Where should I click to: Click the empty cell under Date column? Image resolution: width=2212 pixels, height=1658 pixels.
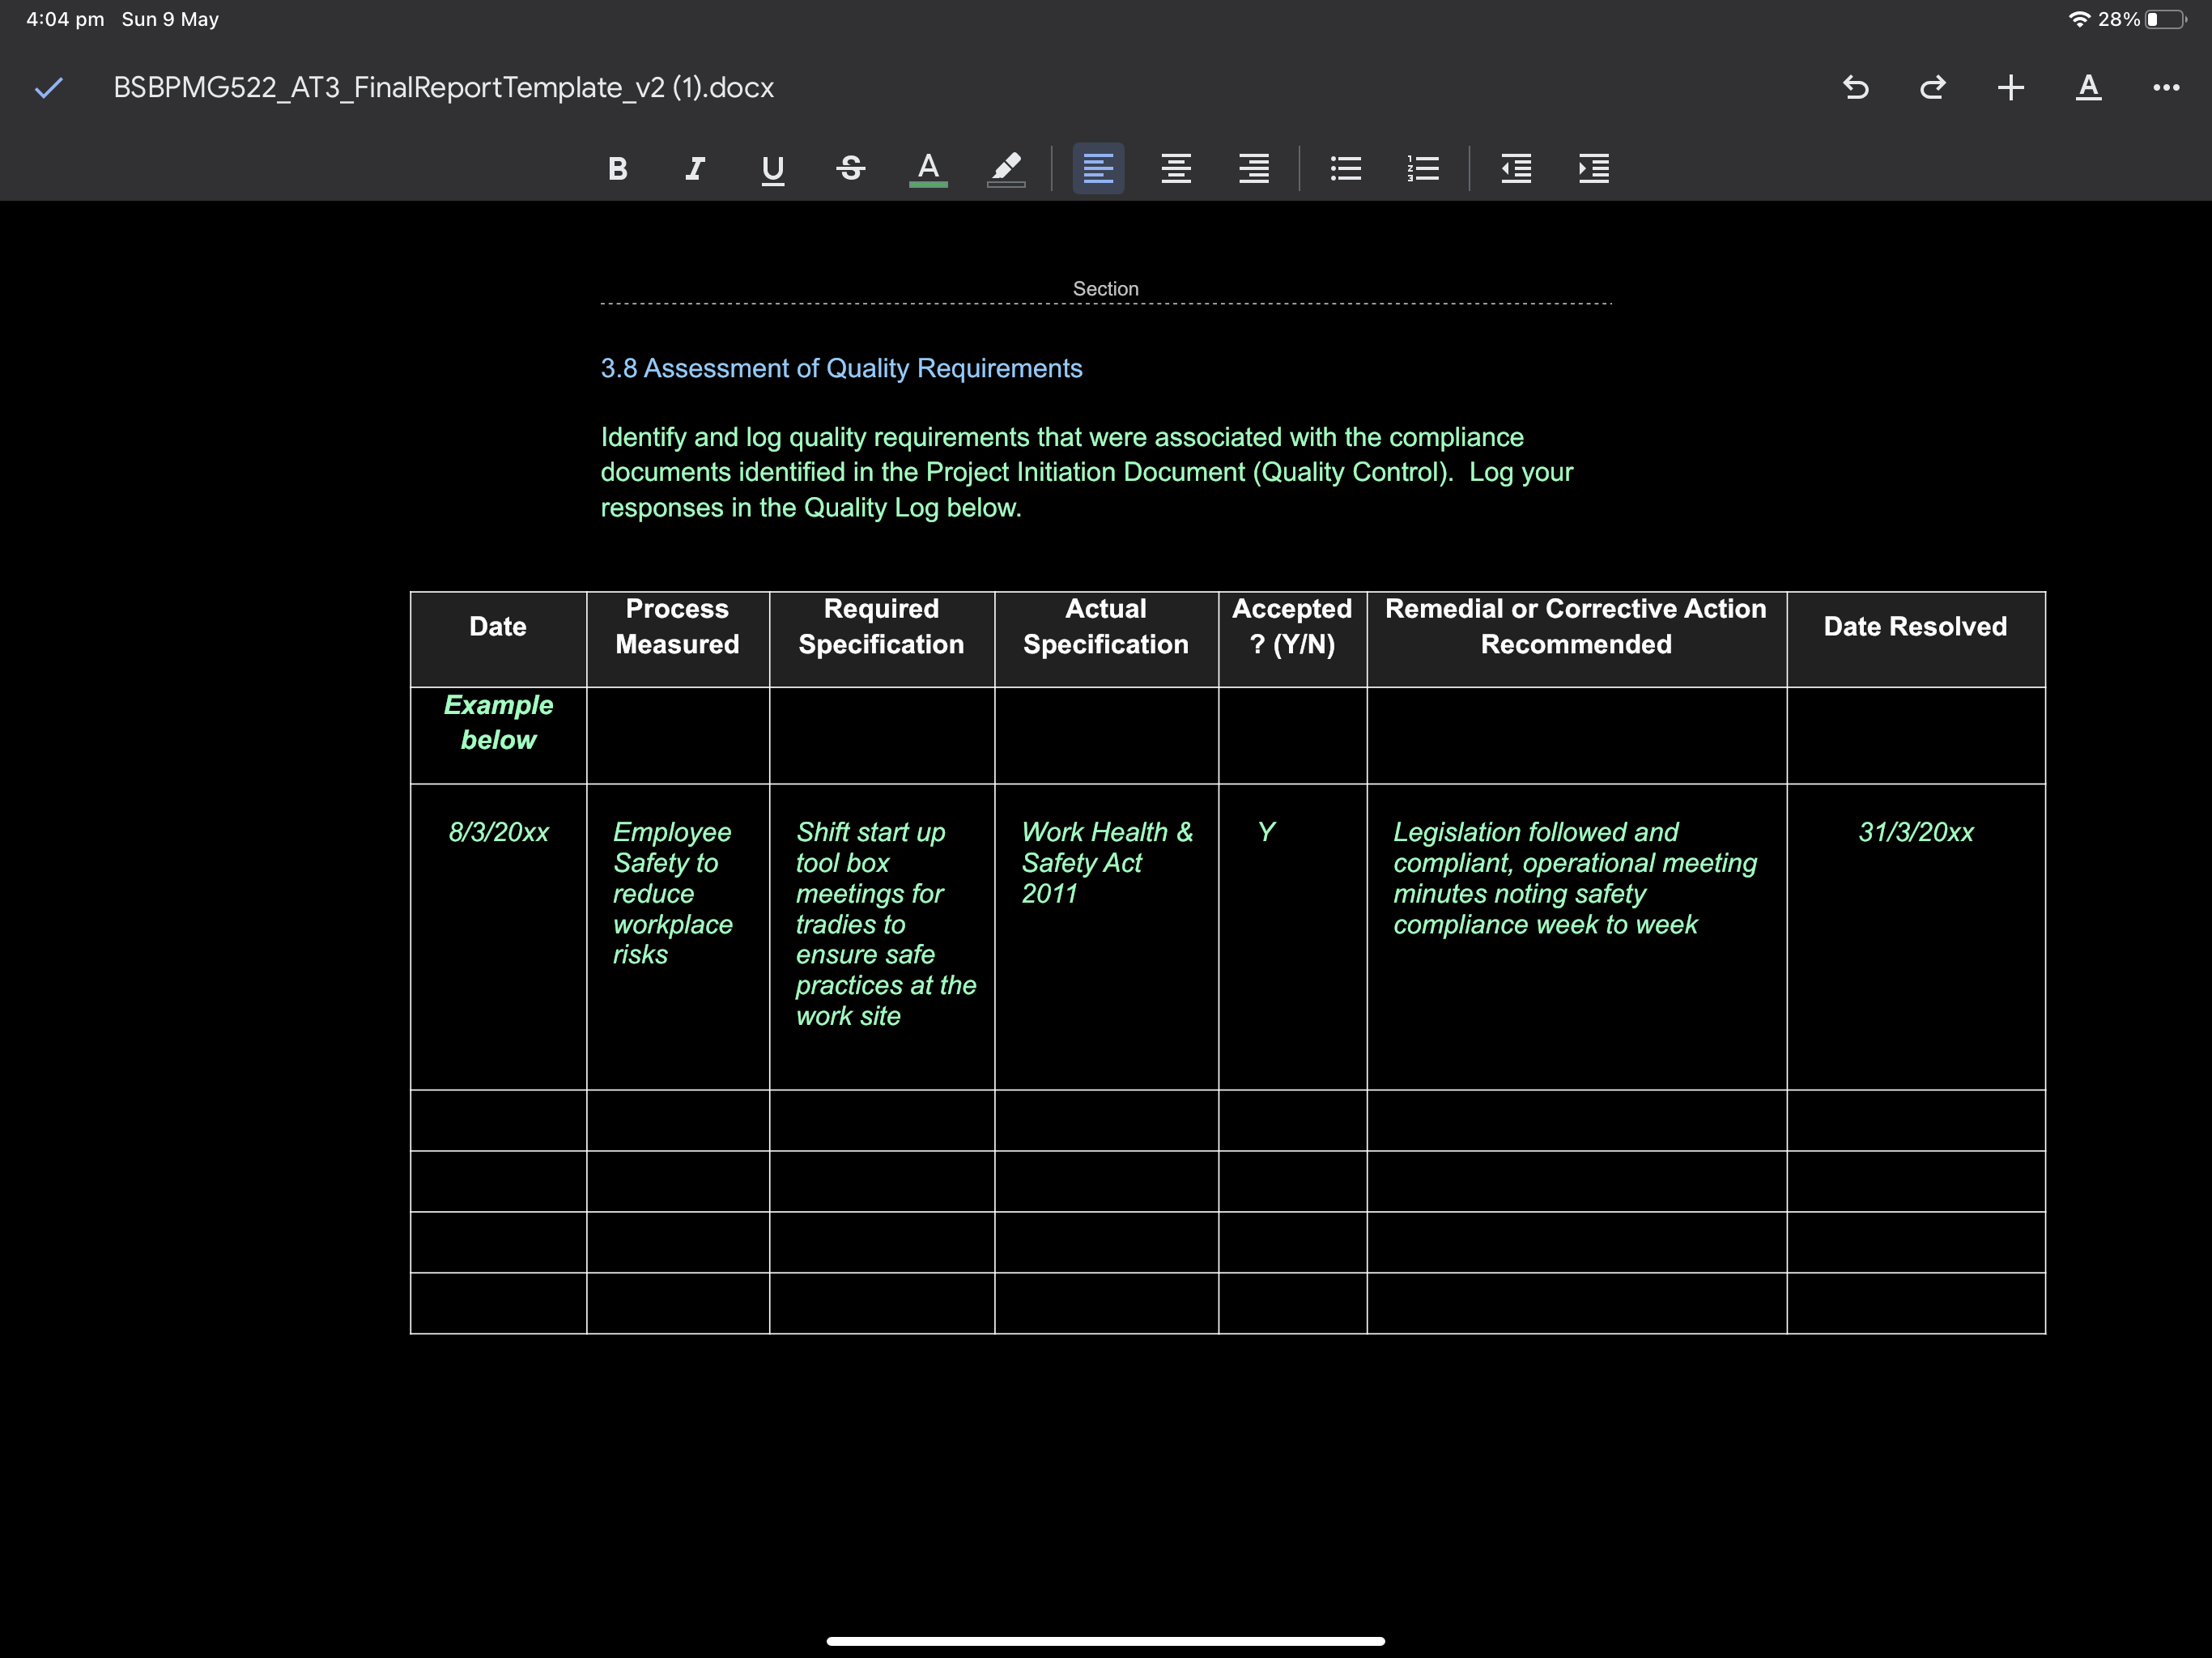click(x=498, y=1120)
